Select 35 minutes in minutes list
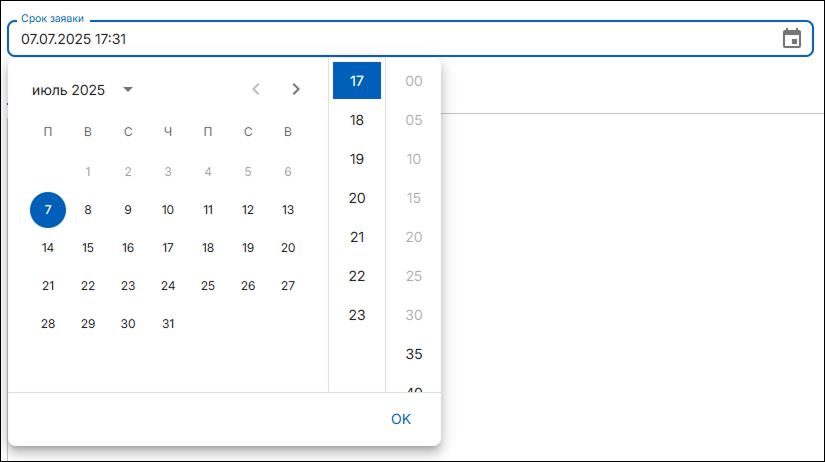This screenshot has height=462, width=825. (414, 354)
